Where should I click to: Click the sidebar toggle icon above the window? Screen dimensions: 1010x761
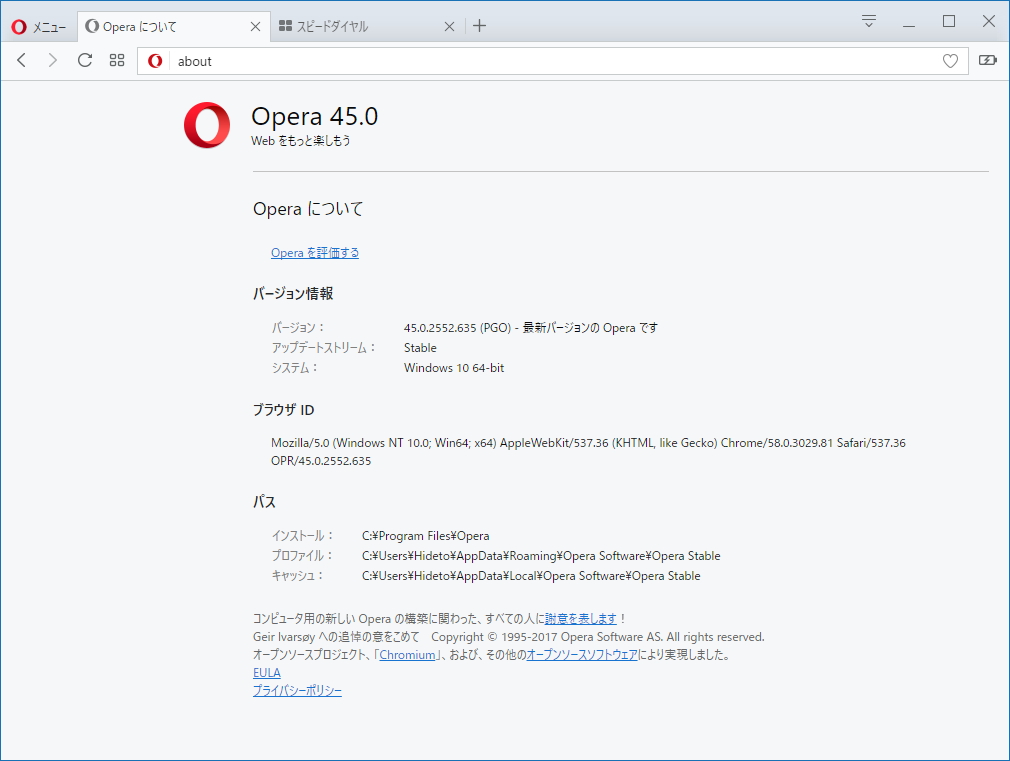coord(868,20)
